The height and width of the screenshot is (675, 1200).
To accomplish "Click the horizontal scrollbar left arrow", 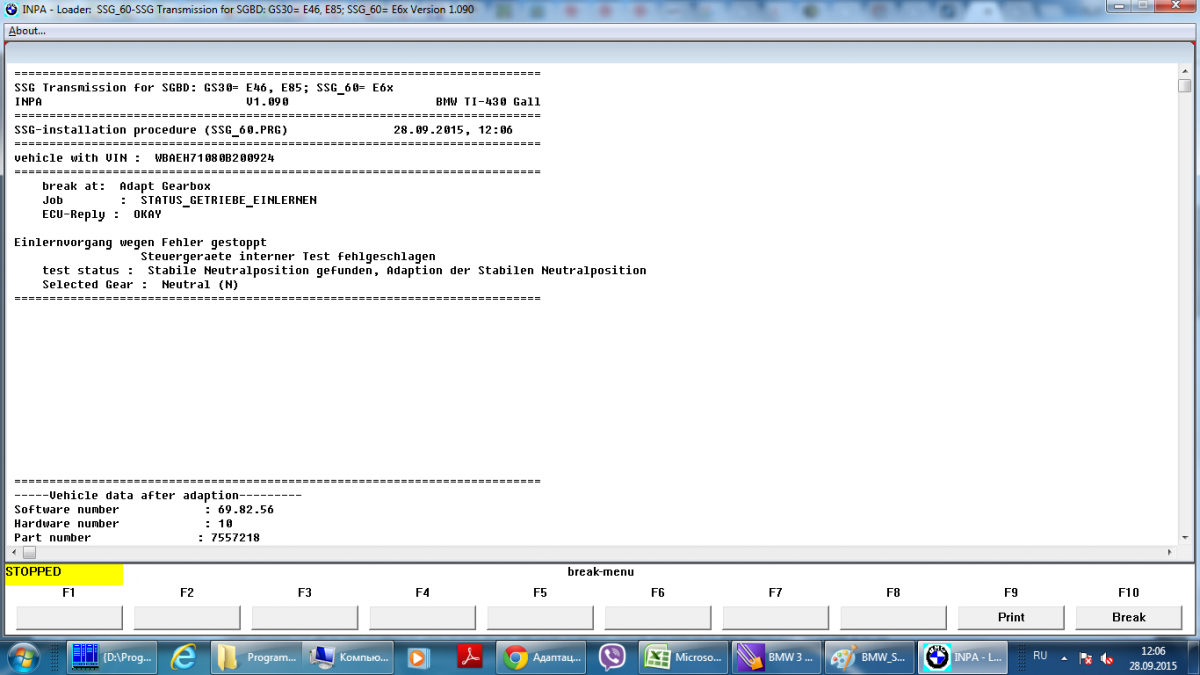I will point(14,552).
